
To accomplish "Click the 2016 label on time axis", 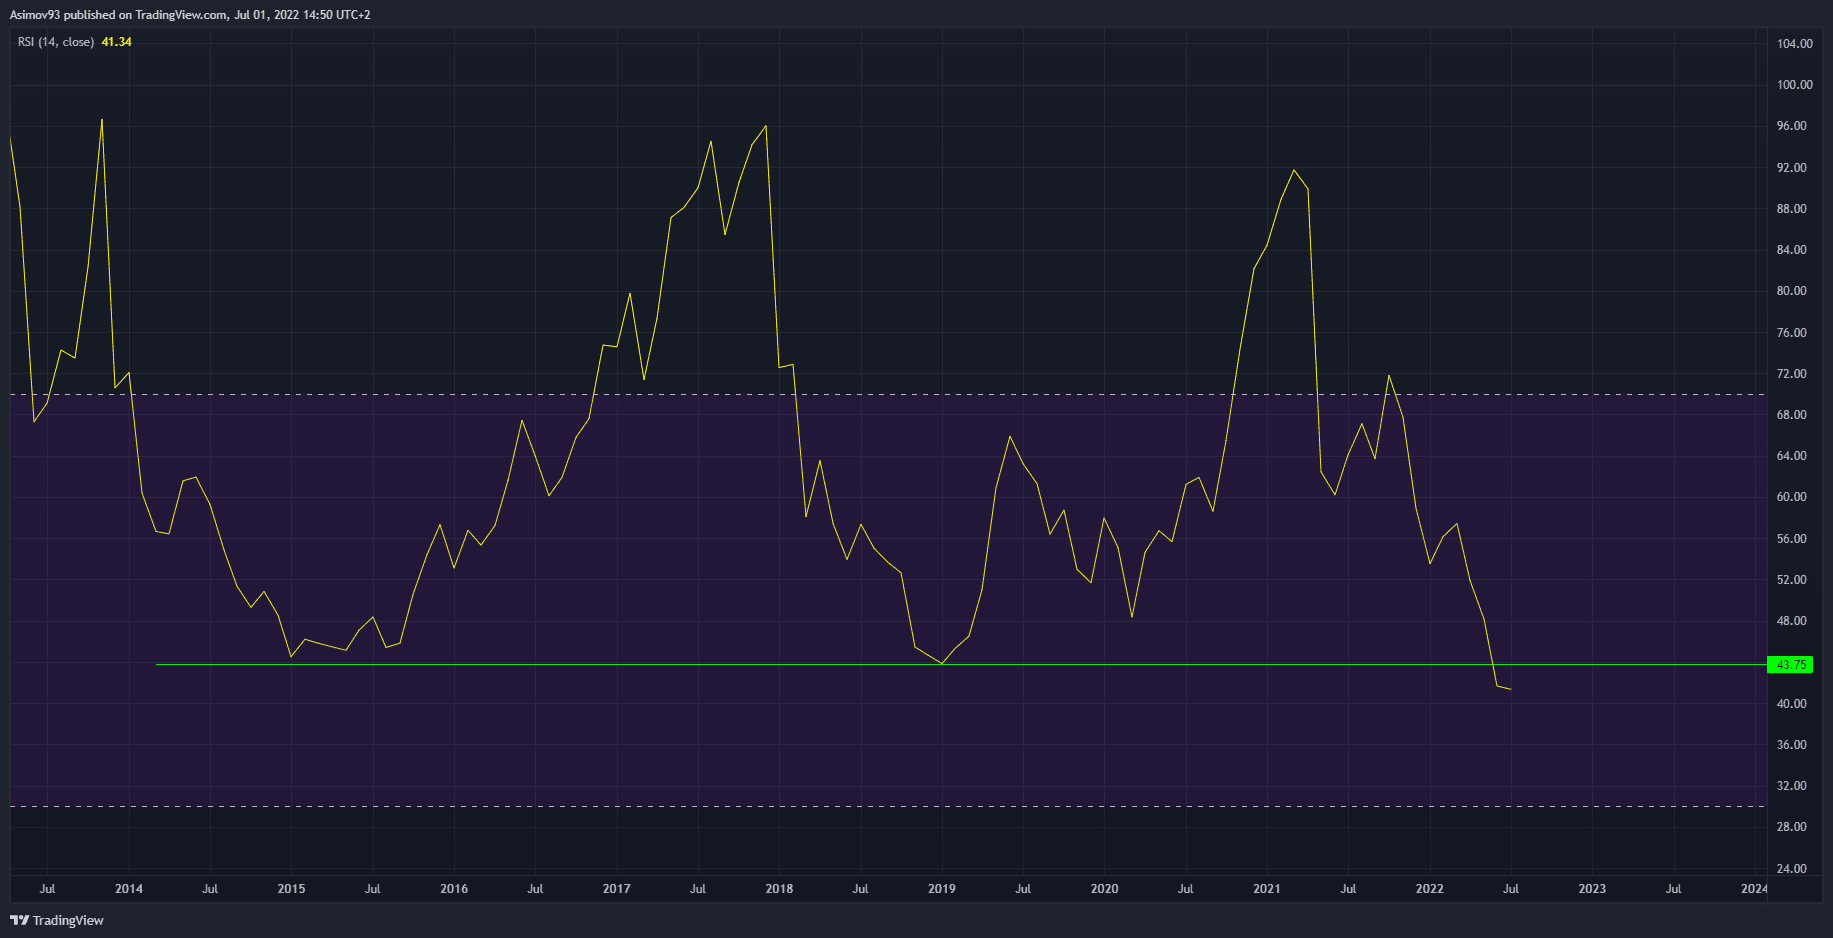I will pos(454,889).
